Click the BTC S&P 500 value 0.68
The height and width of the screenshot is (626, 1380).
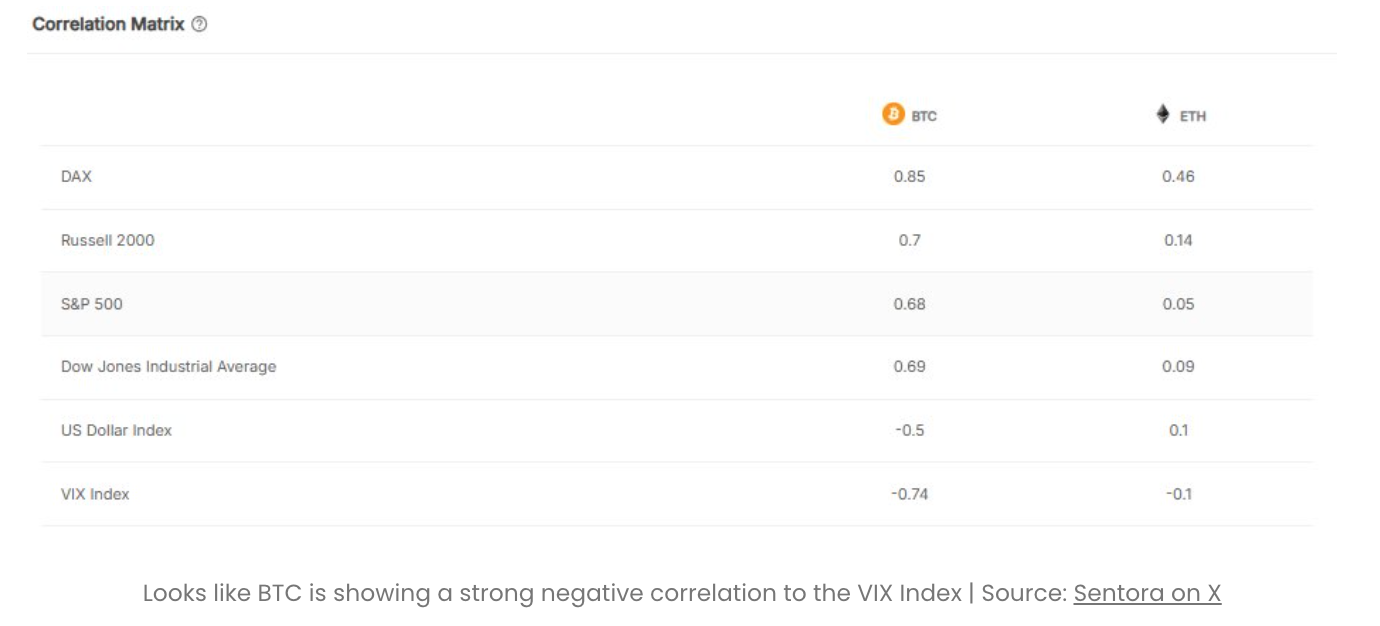[x=909, y=303]
